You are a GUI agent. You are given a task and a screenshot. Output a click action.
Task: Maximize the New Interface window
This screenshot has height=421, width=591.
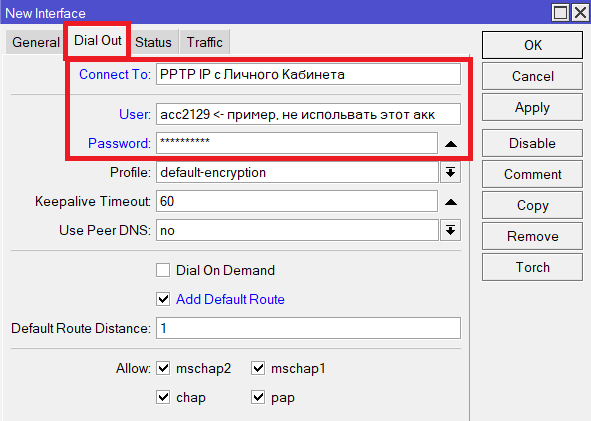click(x=560, y=13)
